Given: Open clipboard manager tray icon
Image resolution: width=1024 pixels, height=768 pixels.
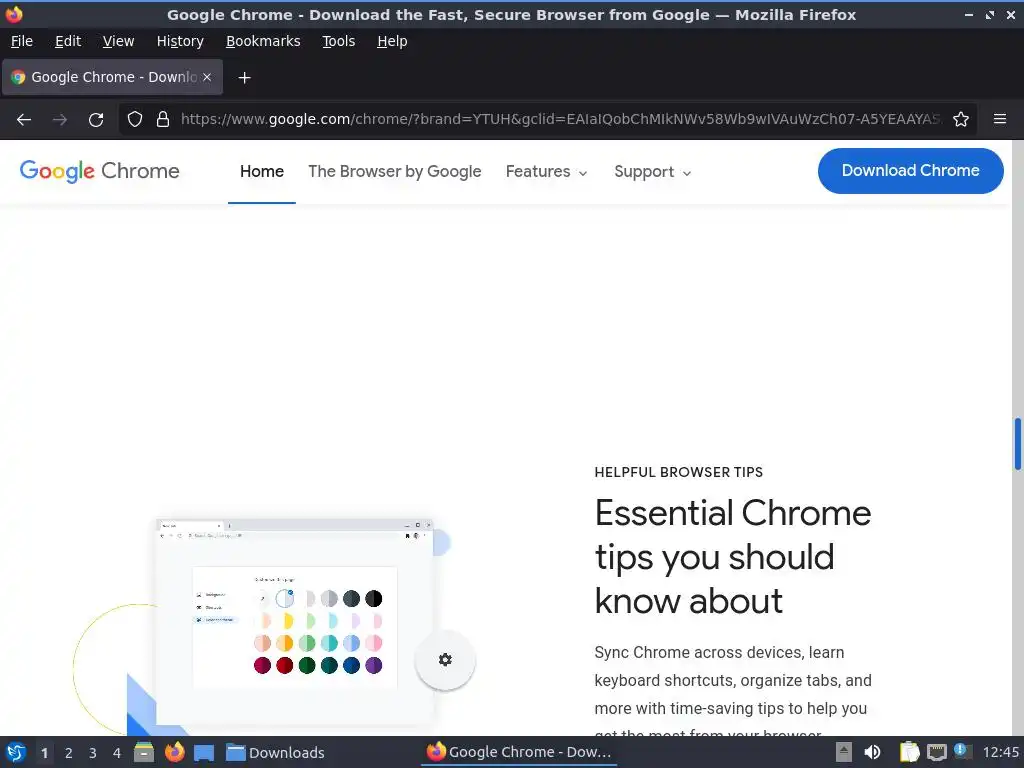Looking at the screenshot, I should click(909, 752).
